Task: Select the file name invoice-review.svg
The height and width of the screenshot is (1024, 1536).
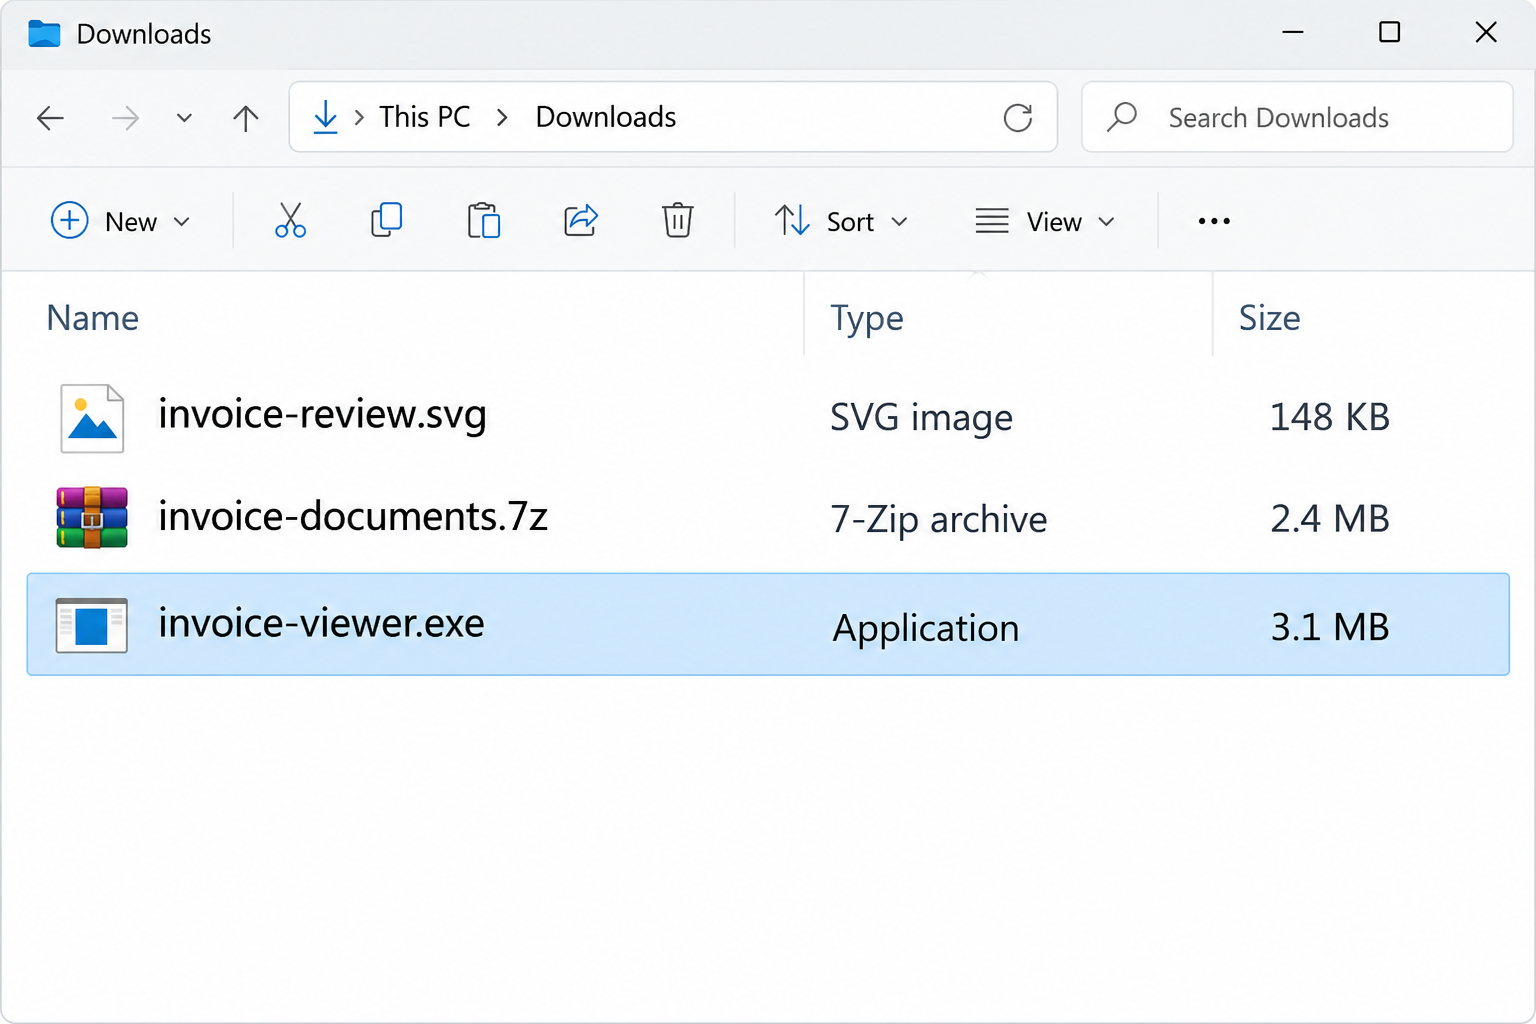Action: (x=322, y=415)
